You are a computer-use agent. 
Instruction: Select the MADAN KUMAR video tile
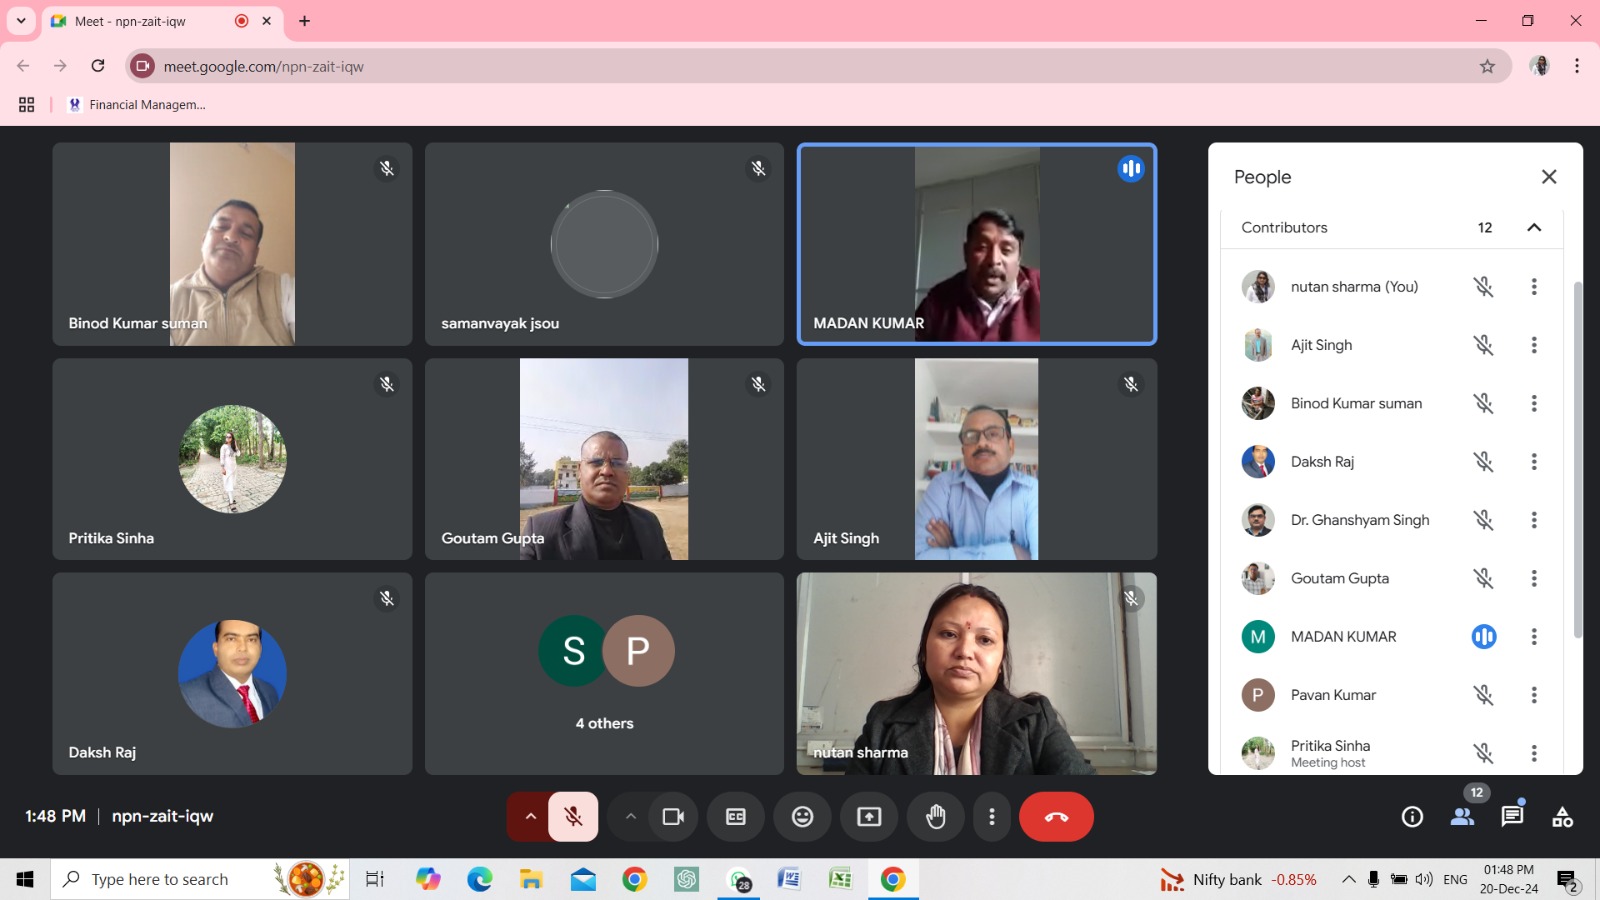(x=977, y=244)
